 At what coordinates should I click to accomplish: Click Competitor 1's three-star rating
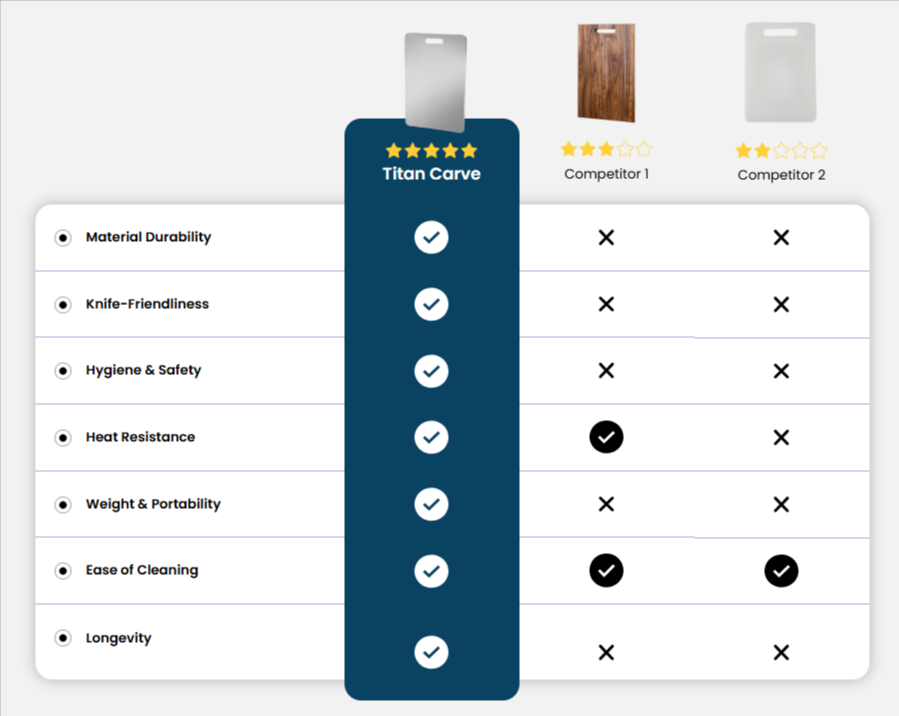tap(606, 150)
